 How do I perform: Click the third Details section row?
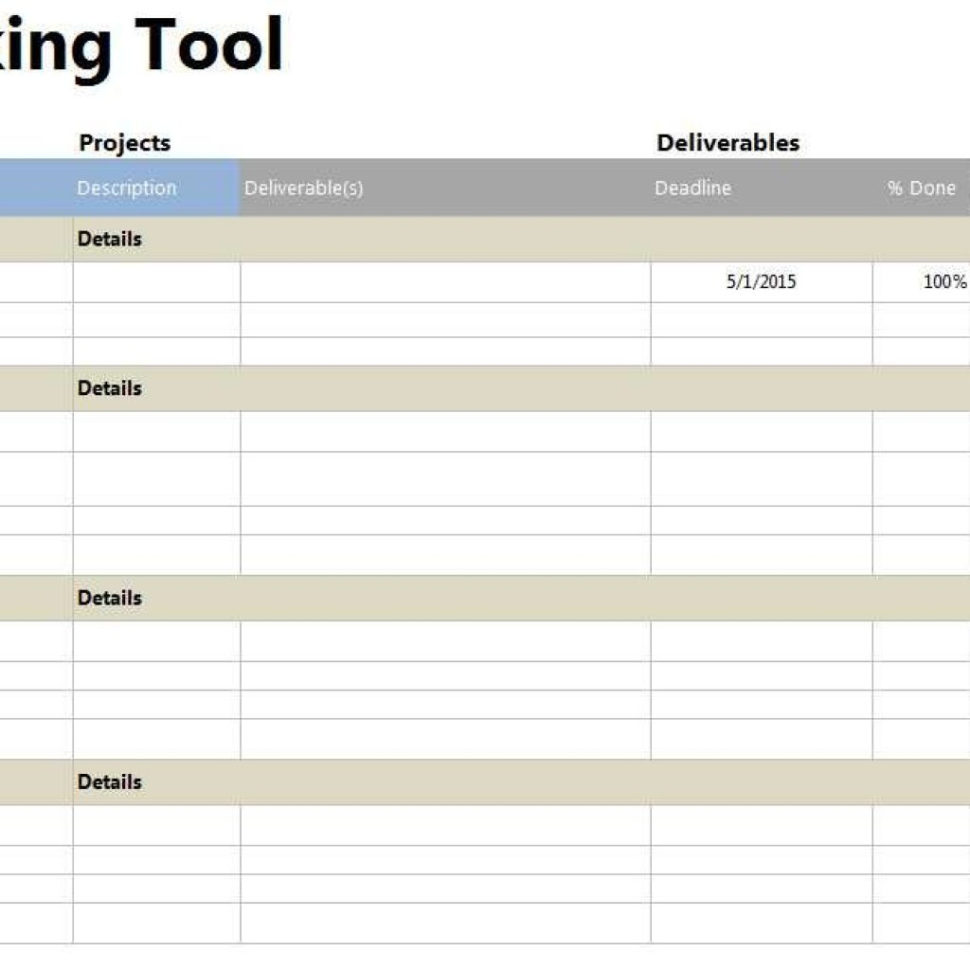(x=108, y=597)
